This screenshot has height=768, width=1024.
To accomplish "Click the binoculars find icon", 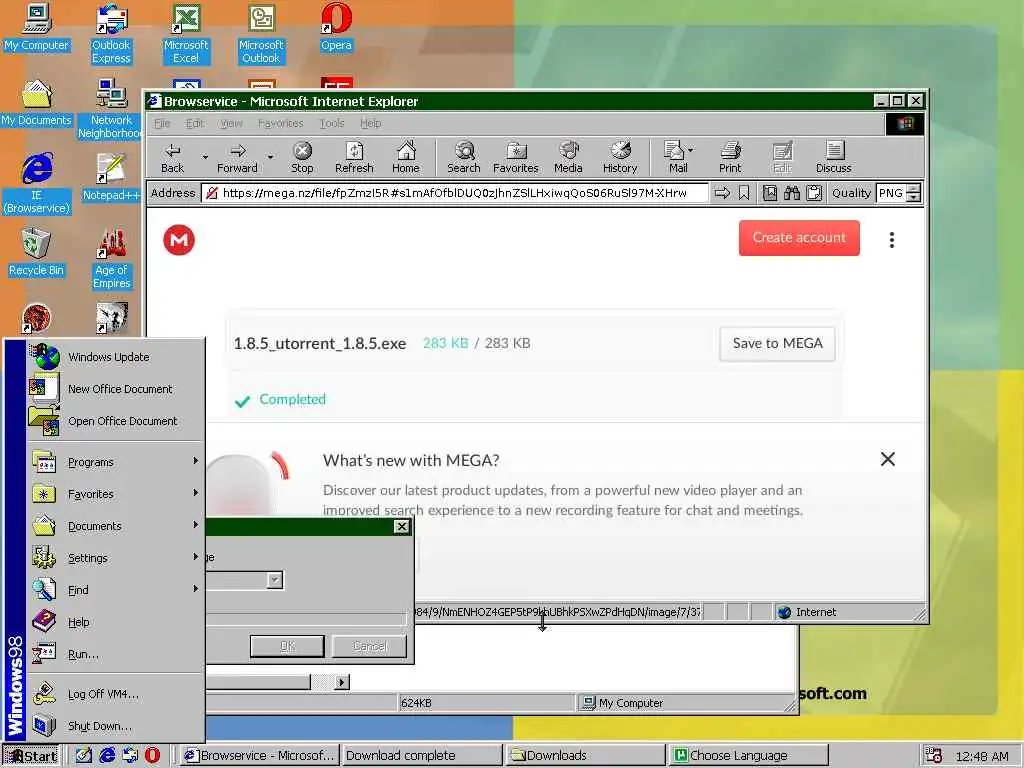I will (792, 193).
